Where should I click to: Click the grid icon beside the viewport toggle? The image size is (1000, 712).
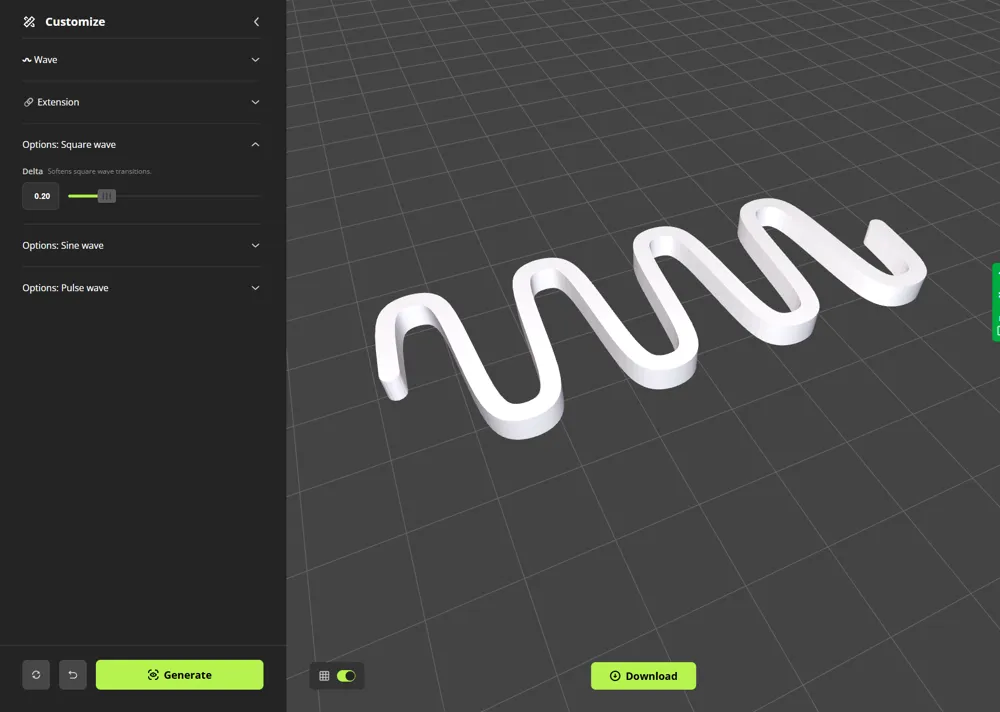click(x=323, y=675)
